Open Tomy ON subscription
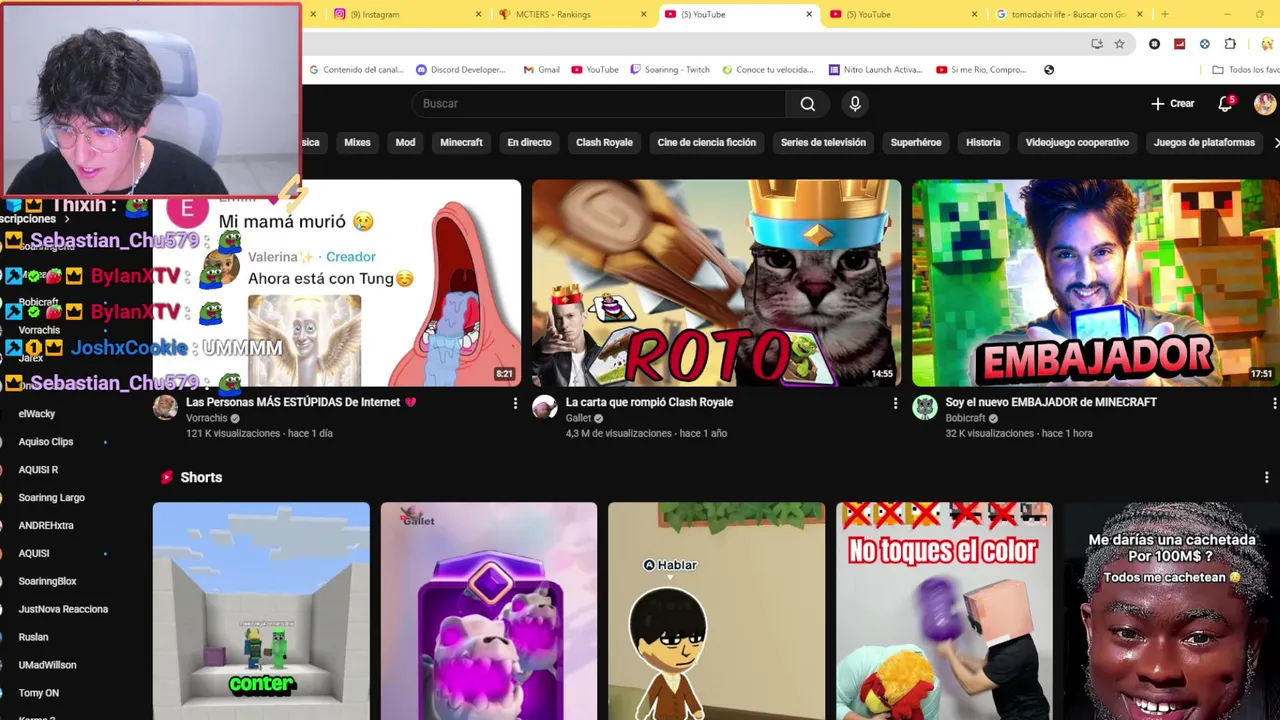The image size is (1280, 720). click(x=38, y=693)
